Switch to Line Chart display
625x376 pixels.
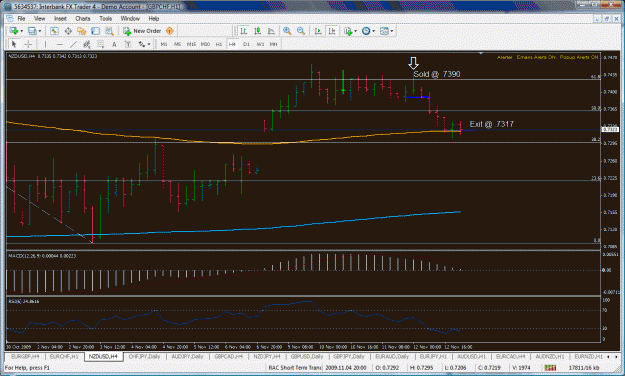[271, 31]
